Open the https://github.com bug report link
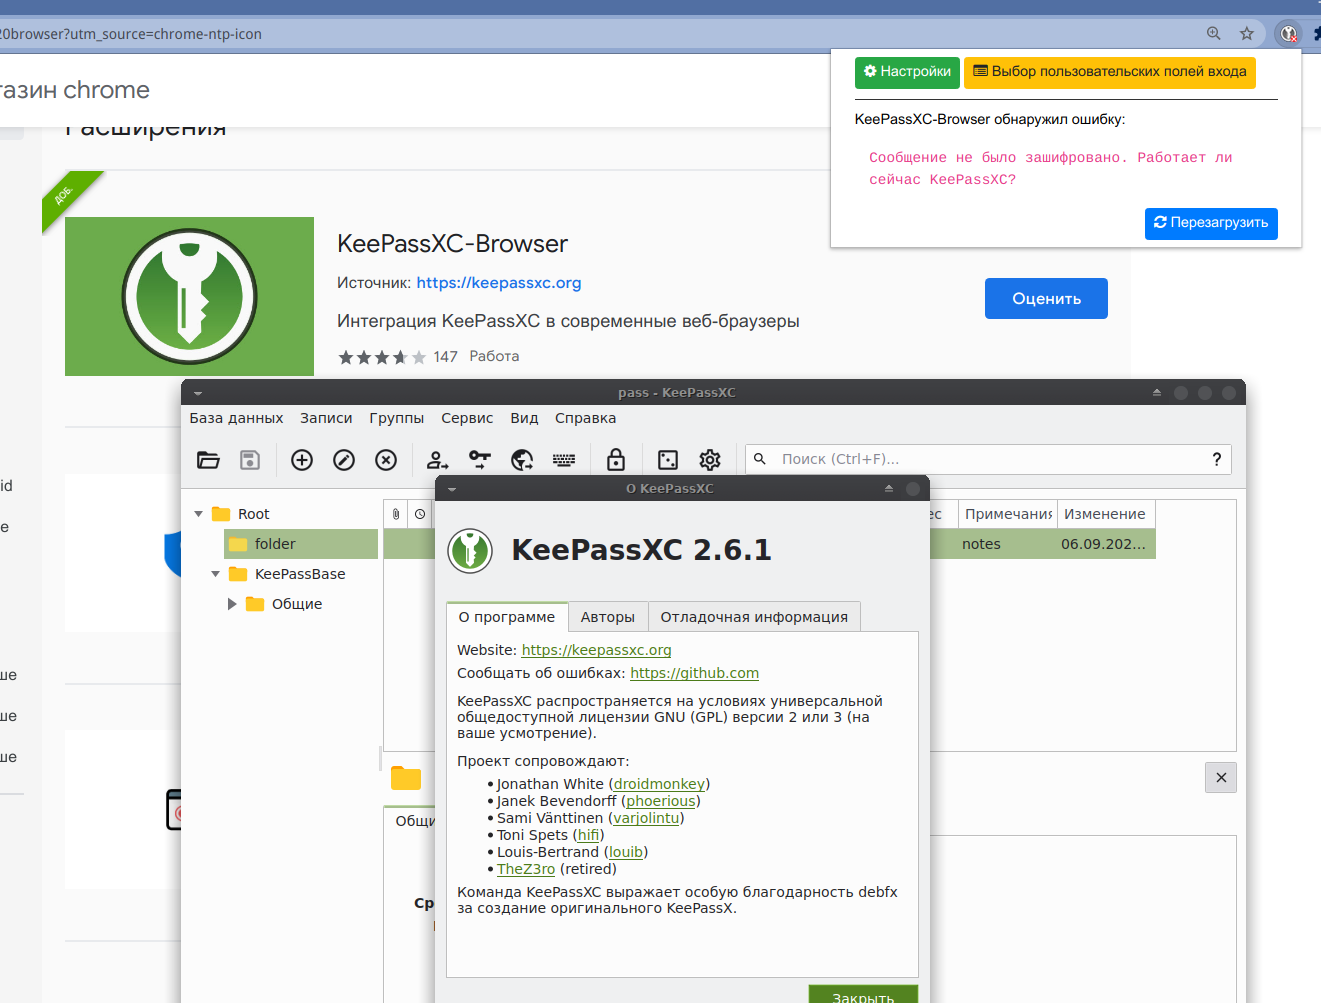The height and width of the screenshot is (1003, 1321). click(694, 673)
